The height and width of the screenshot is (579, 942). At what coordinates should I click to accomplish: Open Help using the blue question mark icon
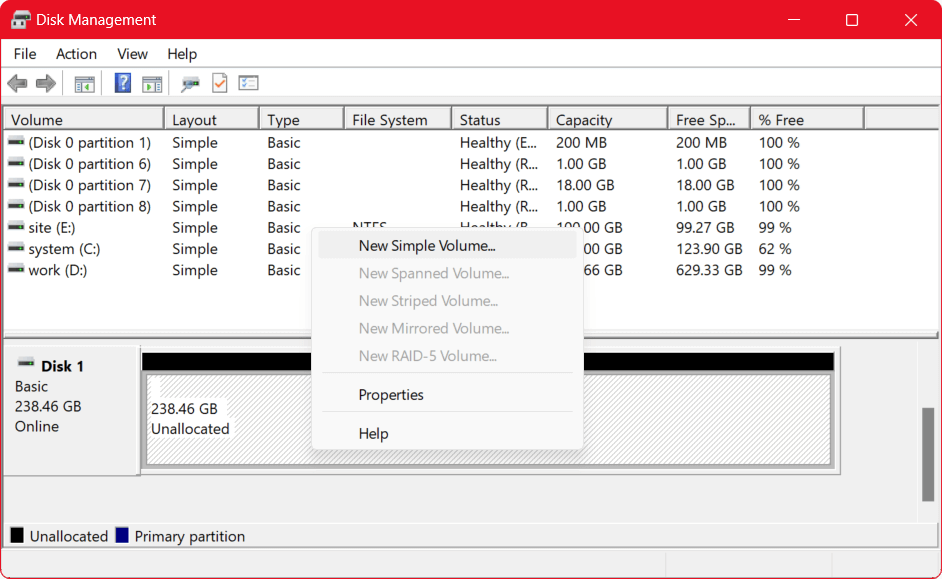click(122, 82)
